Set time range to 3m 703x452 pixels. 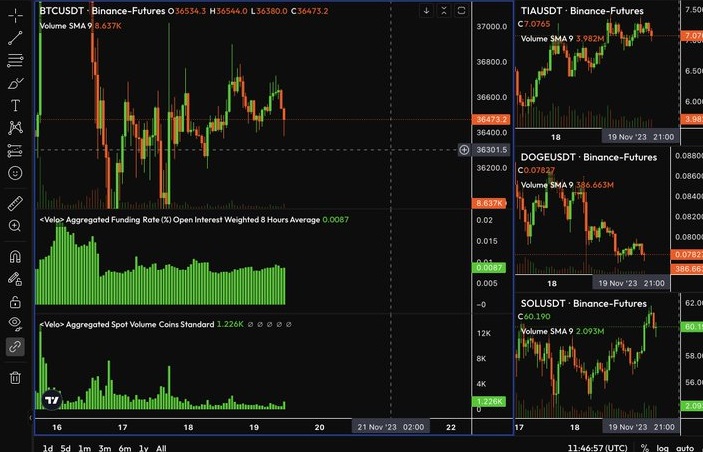[x=104, y=448]
